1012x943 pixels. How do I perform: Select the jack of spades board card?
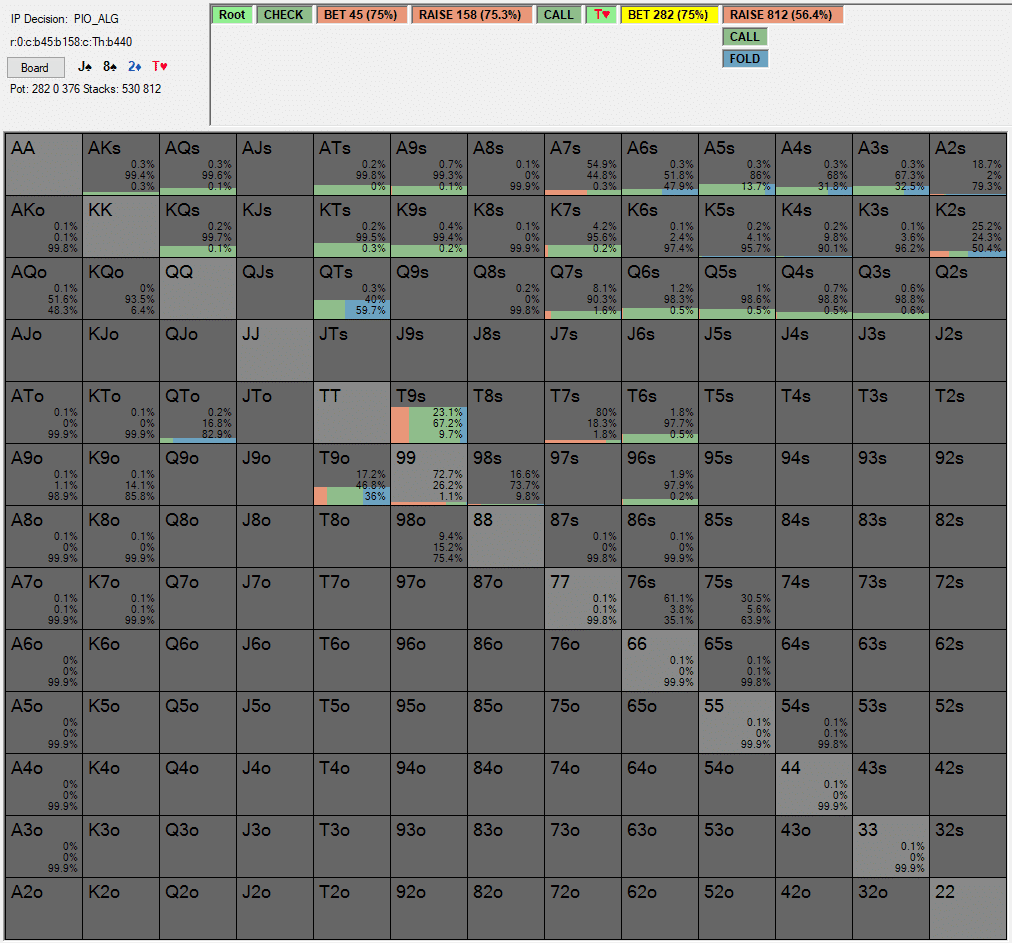tap(85, 67)
